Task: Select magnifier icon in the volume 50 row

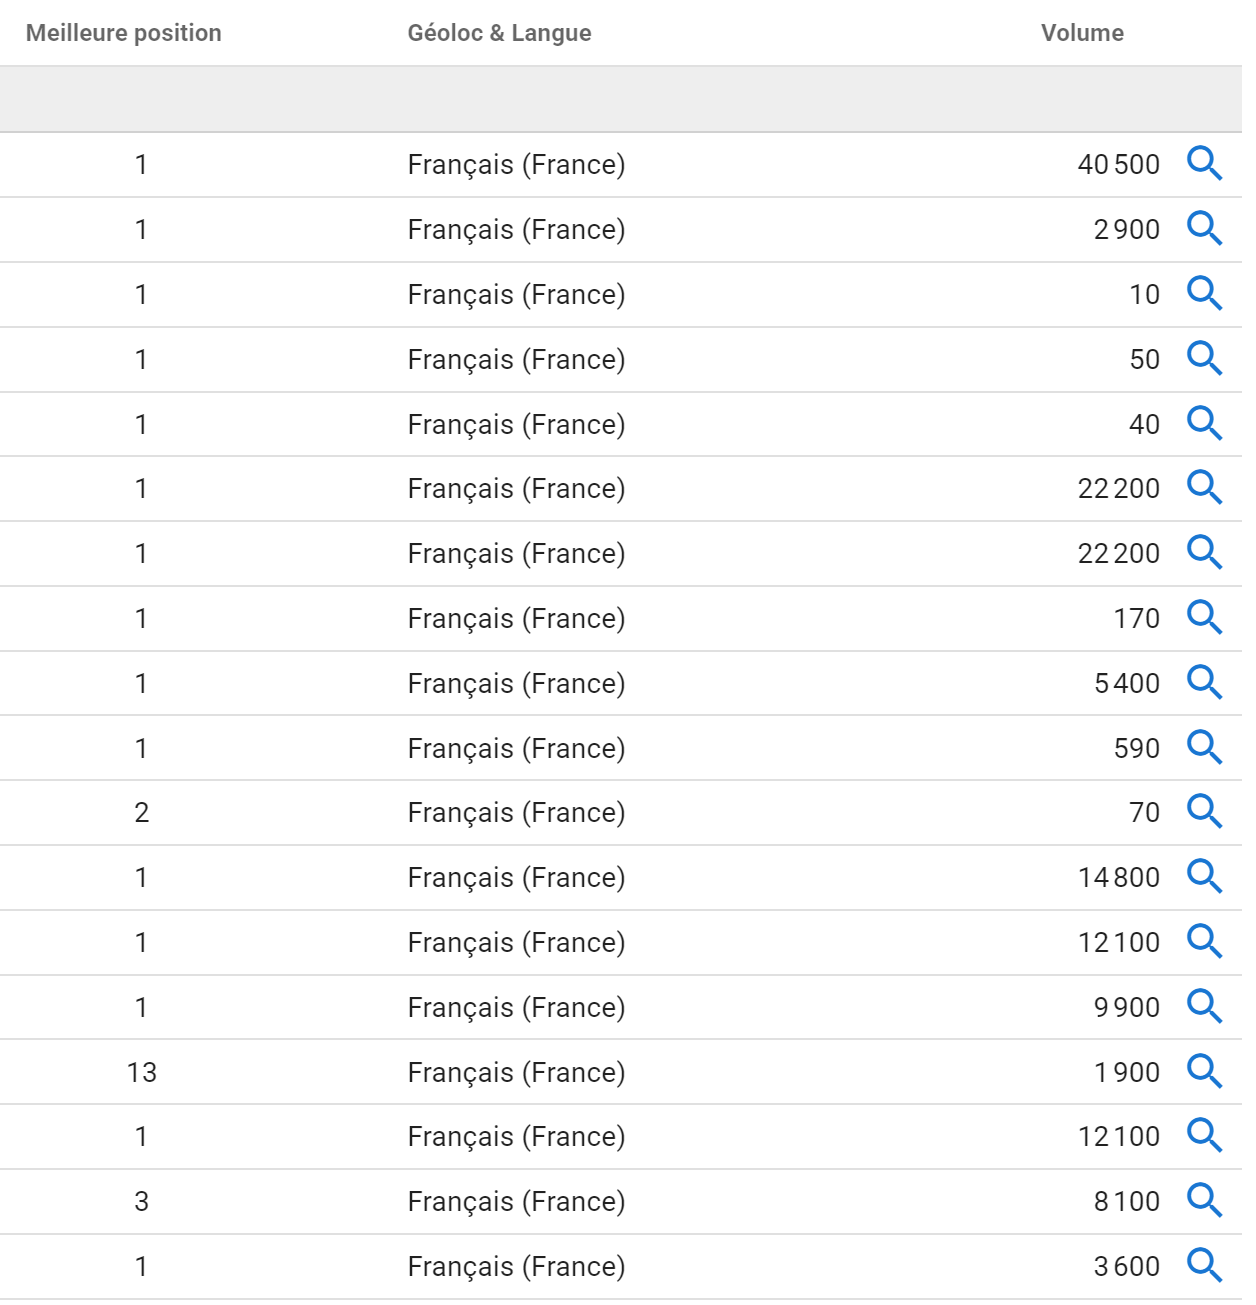Action: point(1204,358)
